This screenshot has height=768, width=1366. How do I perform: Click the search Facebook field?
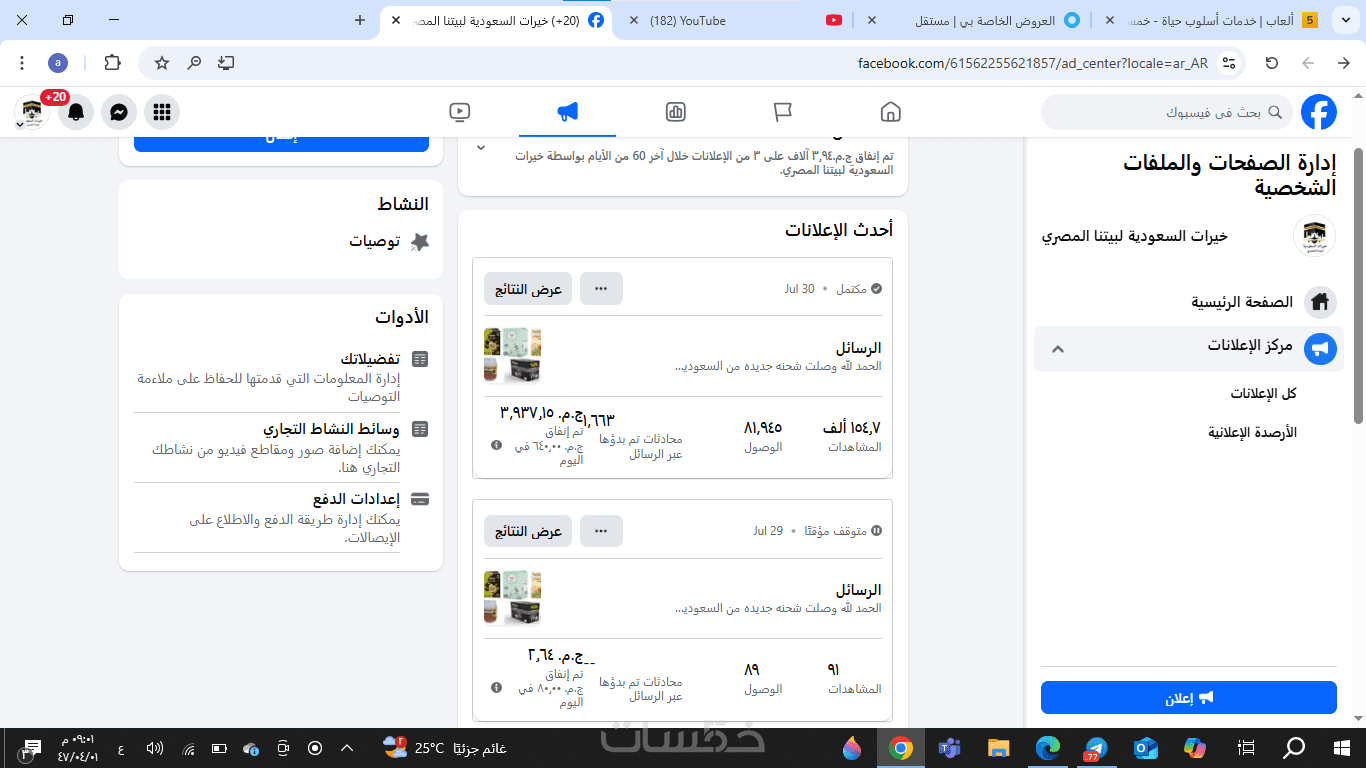coord(1166,113)
